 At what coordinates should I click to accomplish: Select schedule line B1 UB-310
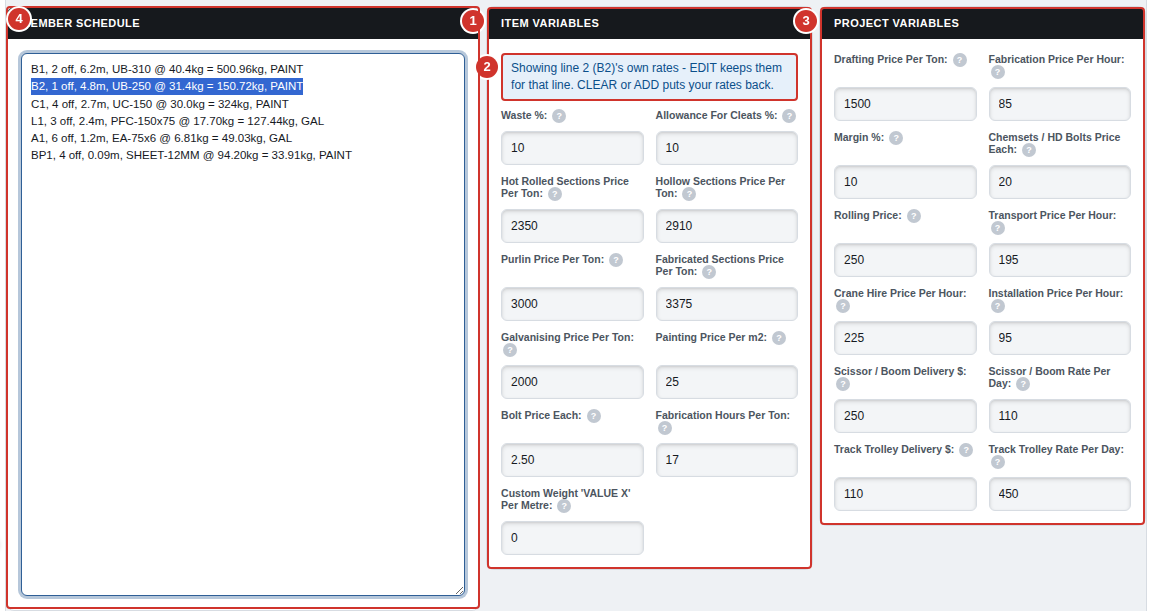[167, 69]
